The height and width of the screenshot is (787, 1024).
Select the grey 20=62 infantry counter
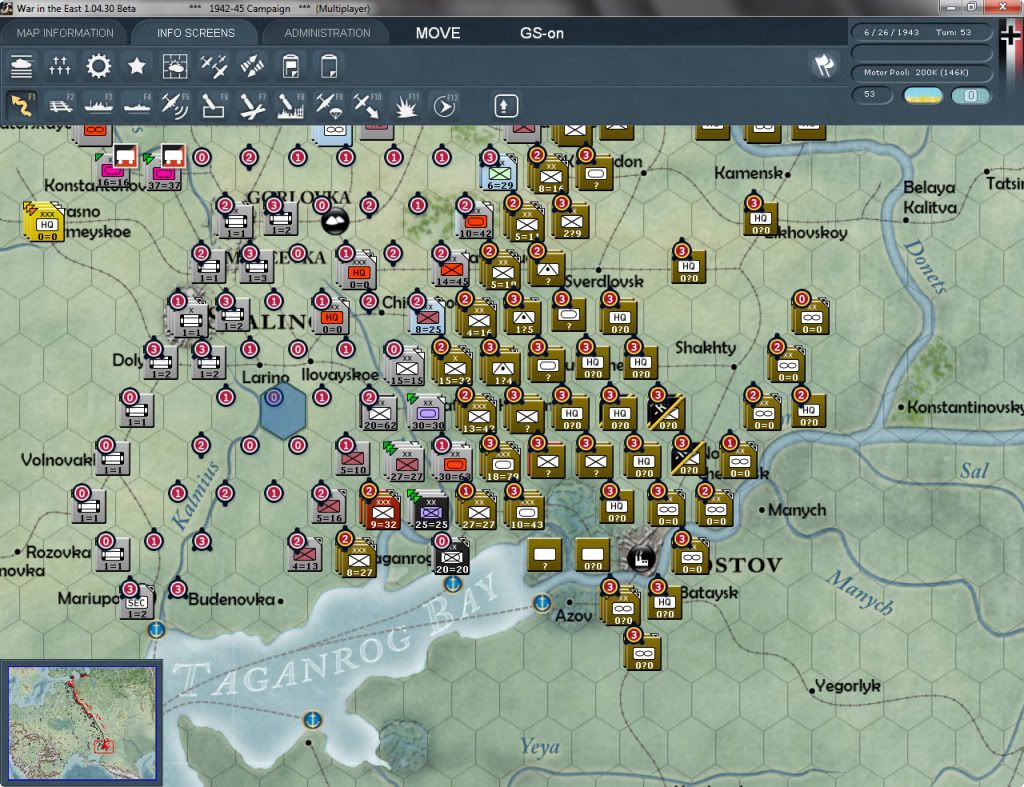pyautogui.click(x=379, y=414)
